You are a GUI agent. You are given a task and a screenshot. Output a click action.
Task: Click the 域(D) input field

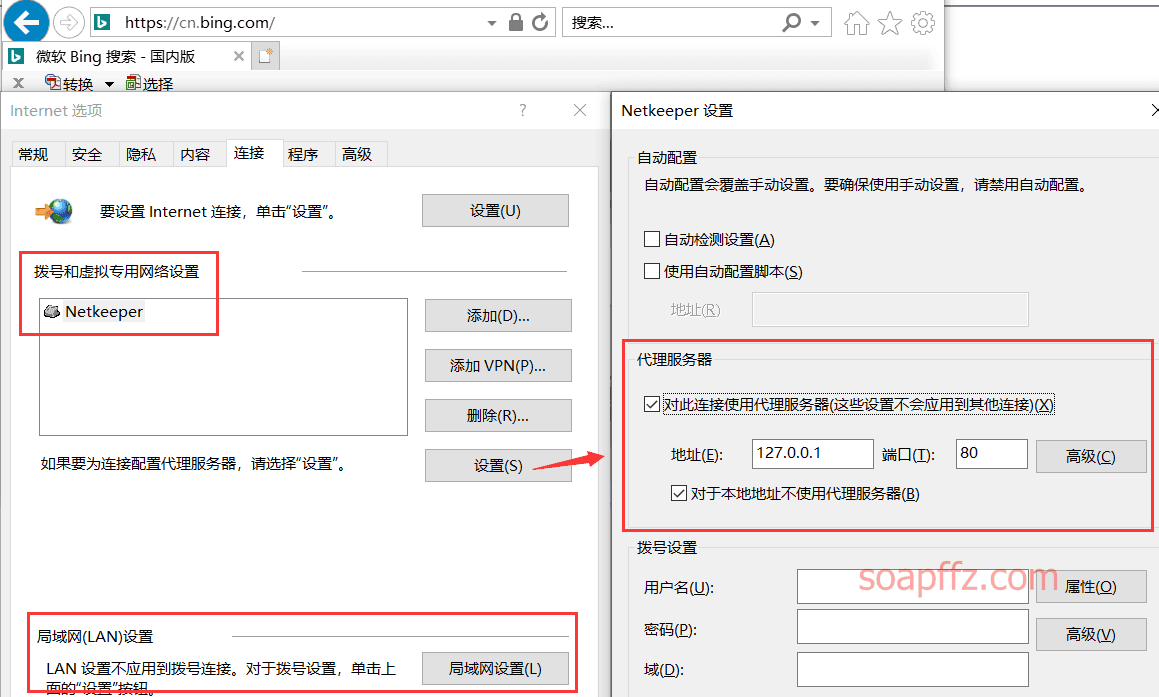tap(913, 670)
